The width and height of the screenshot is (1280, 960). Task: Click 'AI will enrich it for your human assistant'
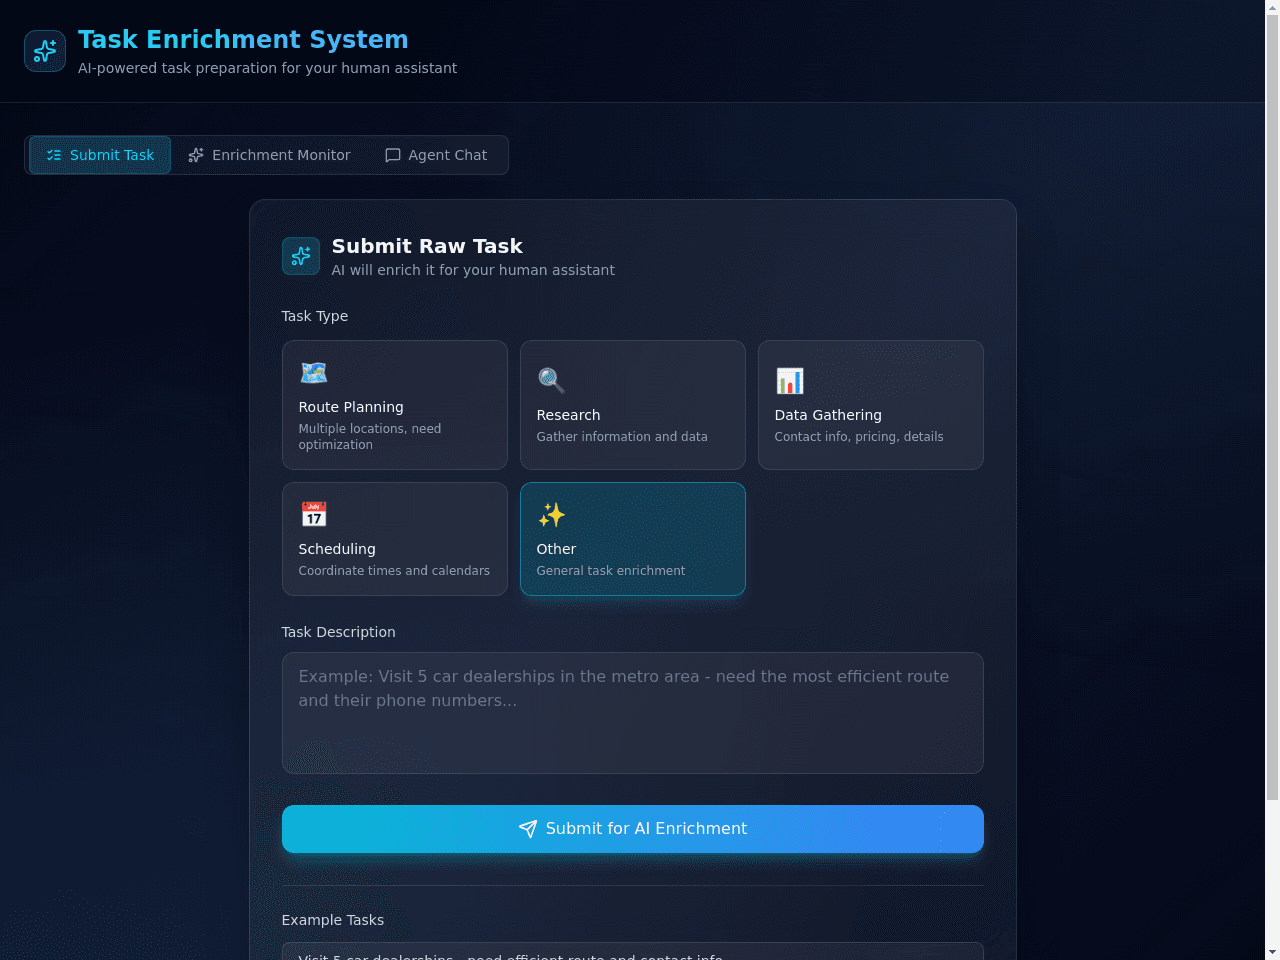click(473, 270)
